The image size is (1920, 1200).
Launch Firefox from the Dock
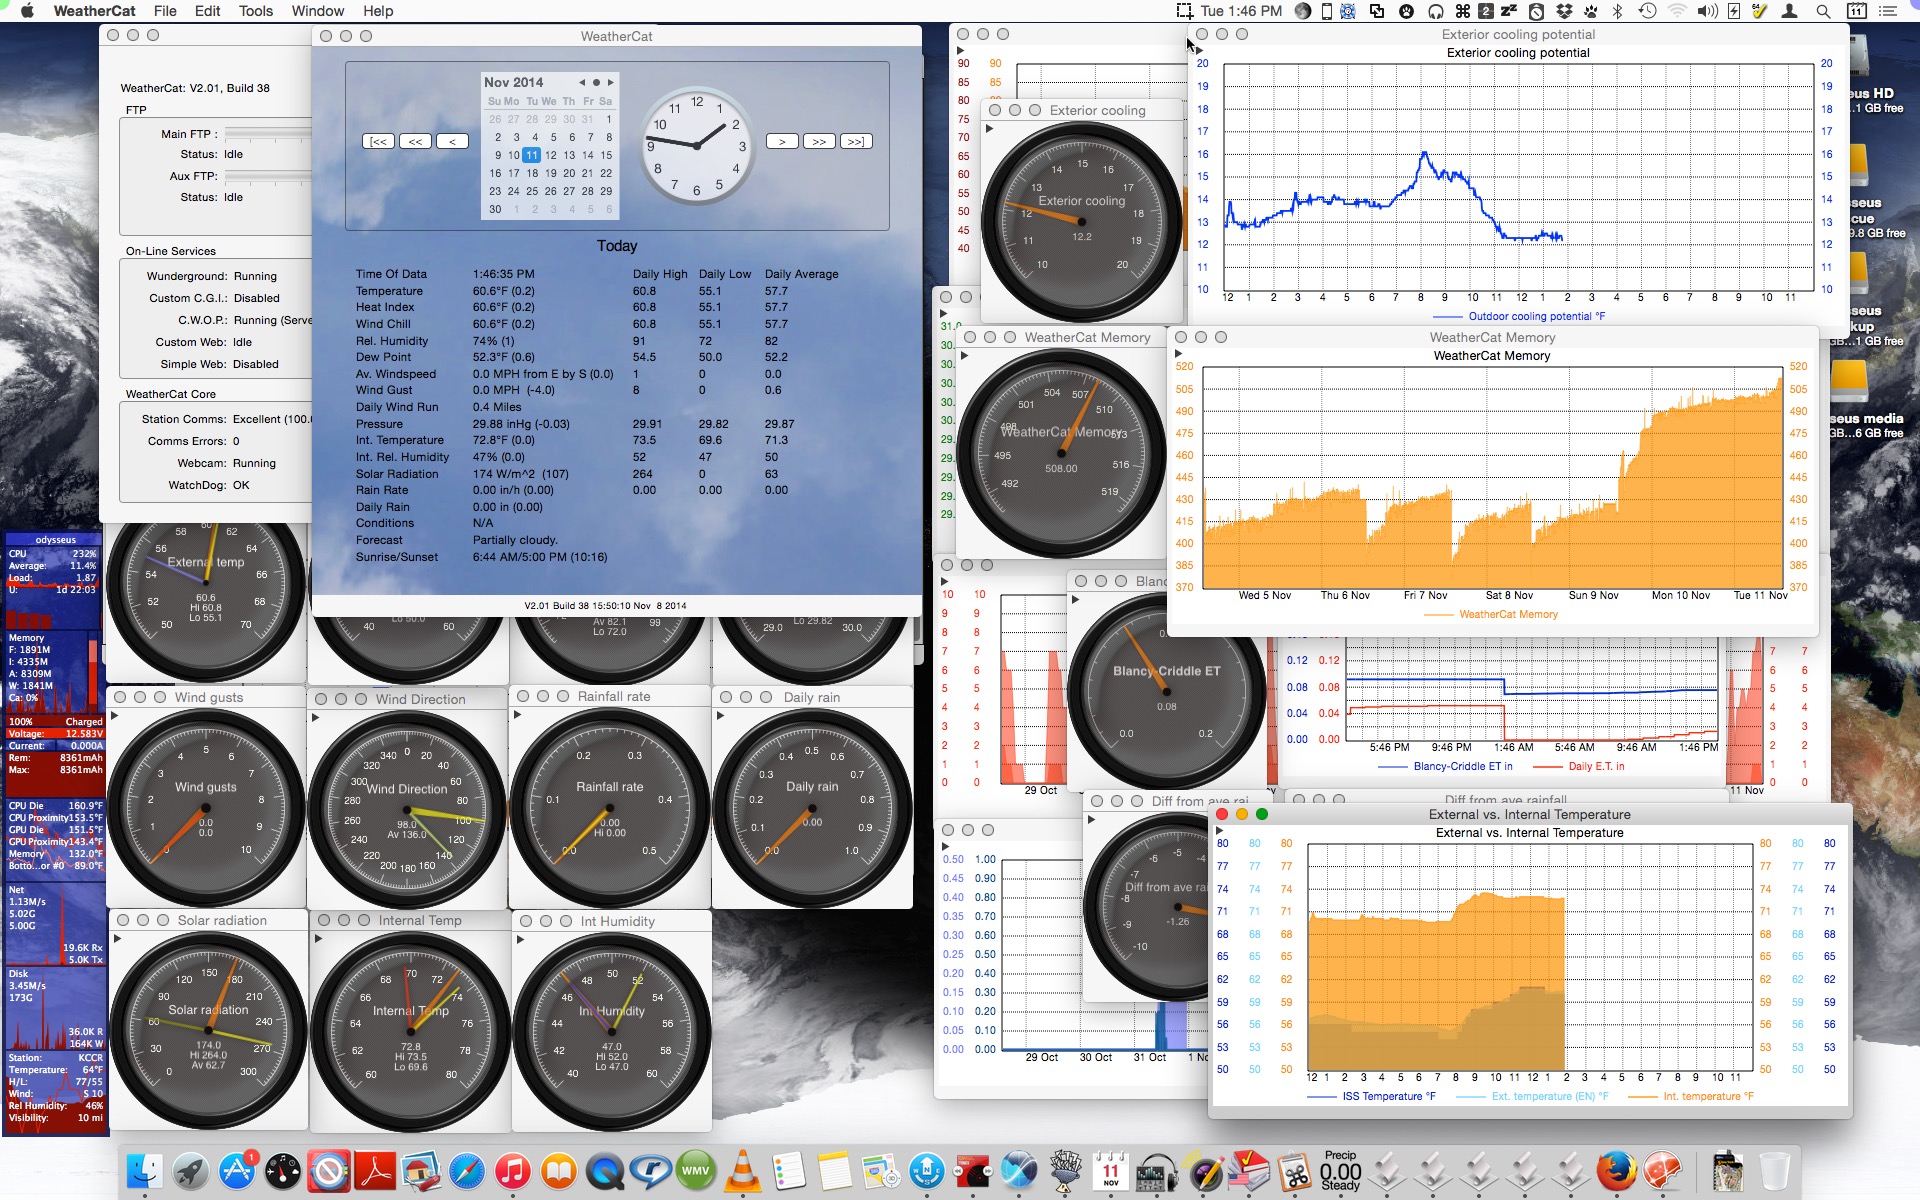1617,1171
